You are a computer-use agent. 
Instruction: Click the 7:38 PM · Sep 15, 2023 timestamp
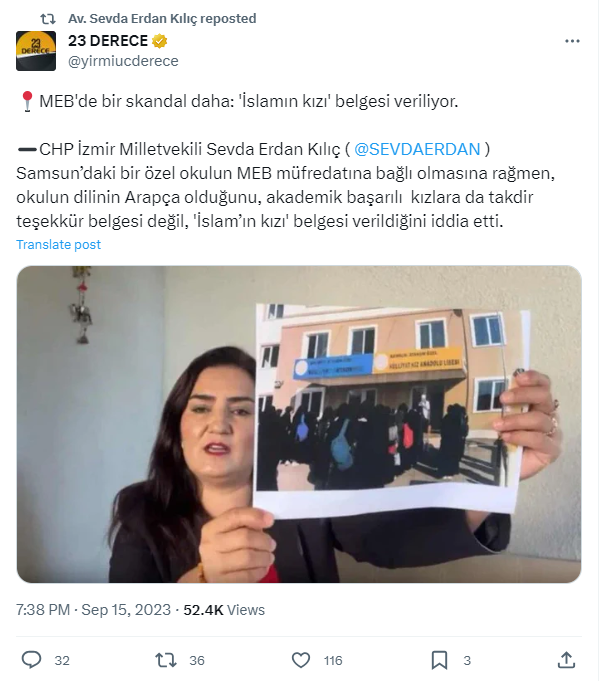pyautogui.click(x=93, y=610)
